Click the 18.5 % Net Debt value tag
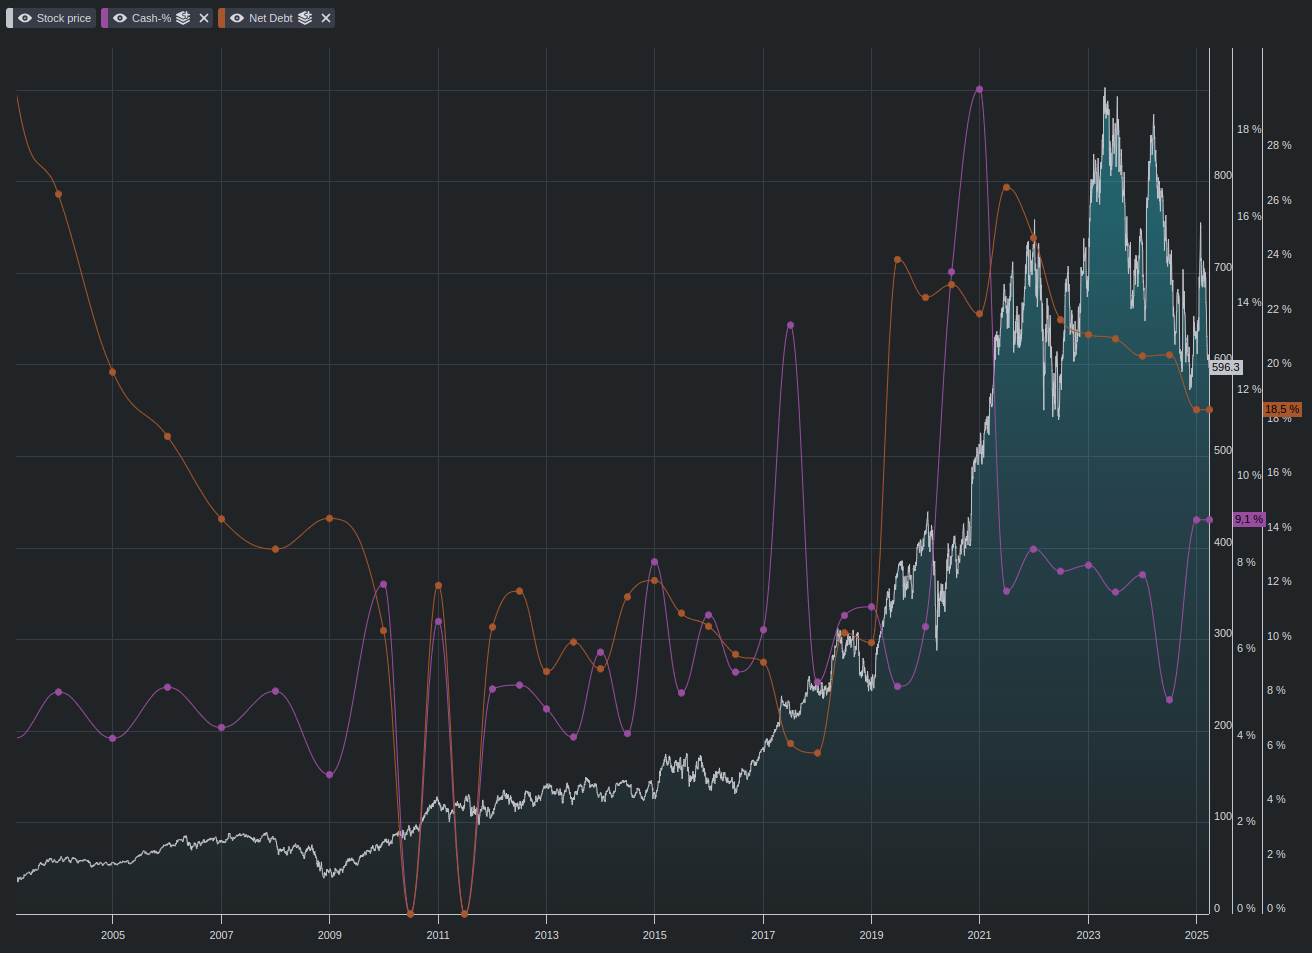 [1282, 409]
